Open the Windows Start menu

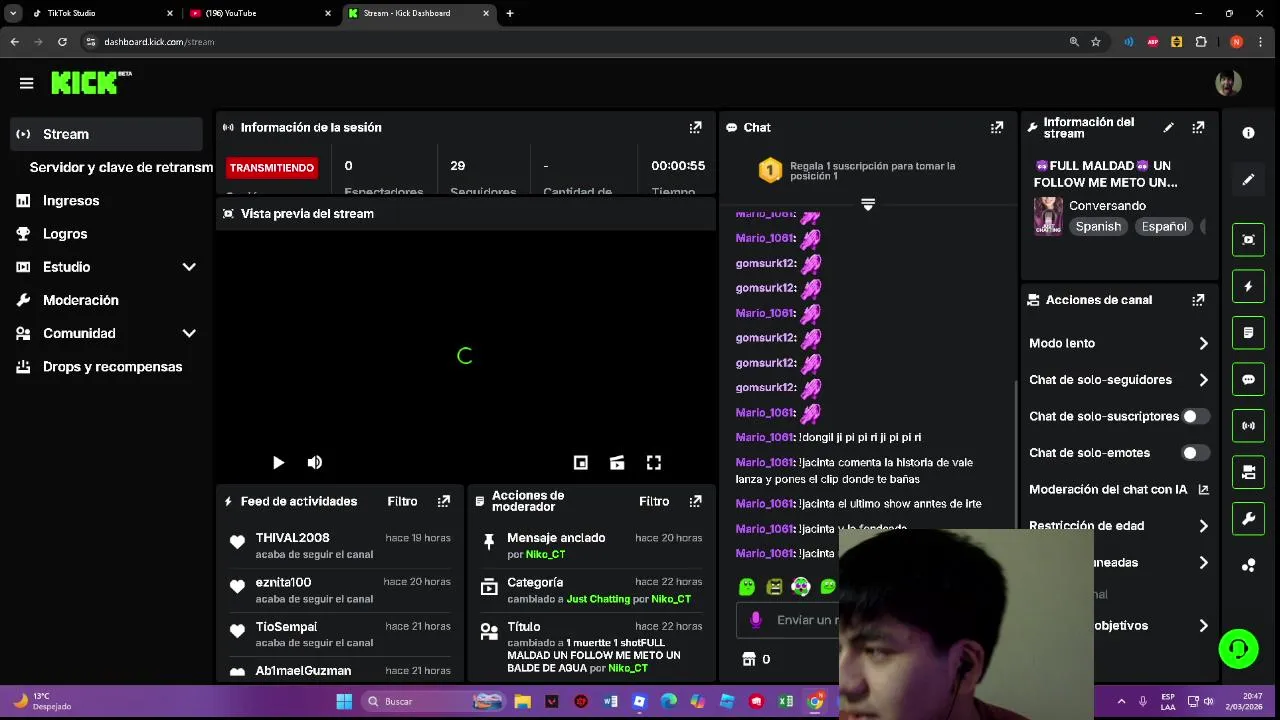click(344, 701)
